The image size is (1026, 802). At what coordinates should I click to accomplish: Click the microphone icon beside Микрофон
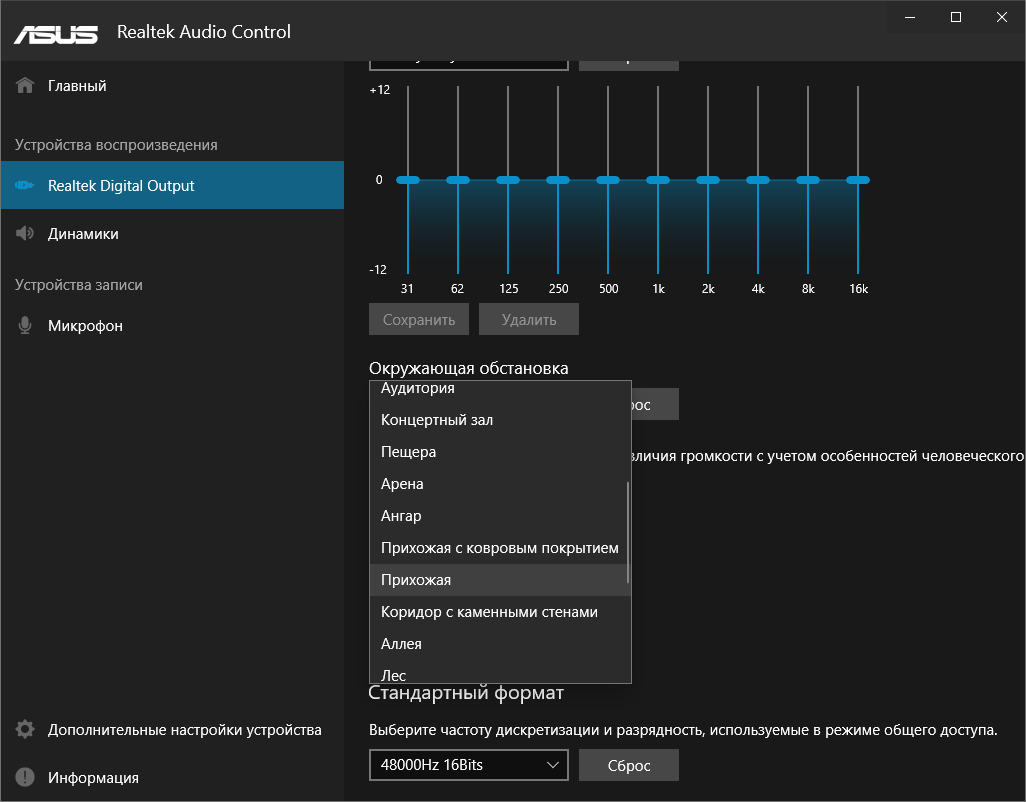click(x=25, y=326)
